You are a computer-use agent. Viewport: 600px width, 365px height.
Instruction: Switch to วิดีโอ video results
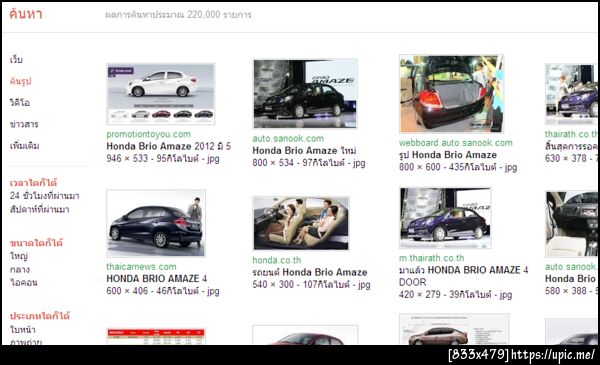click(20, 103)
